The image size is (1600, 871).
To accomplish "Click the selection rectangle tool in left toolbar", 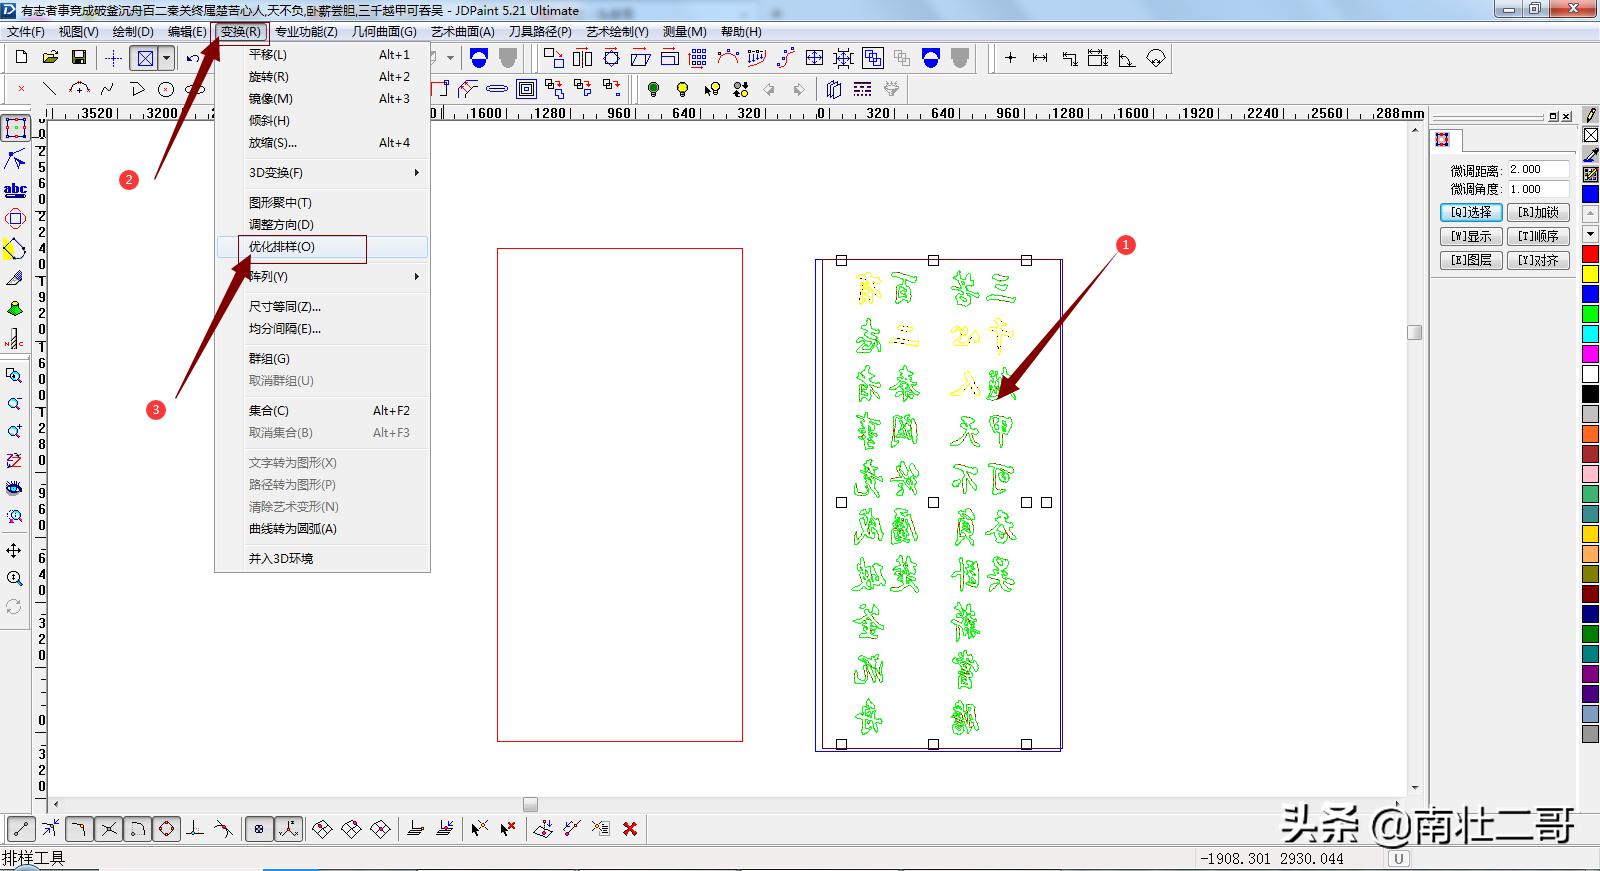I will tap(15, 128).
